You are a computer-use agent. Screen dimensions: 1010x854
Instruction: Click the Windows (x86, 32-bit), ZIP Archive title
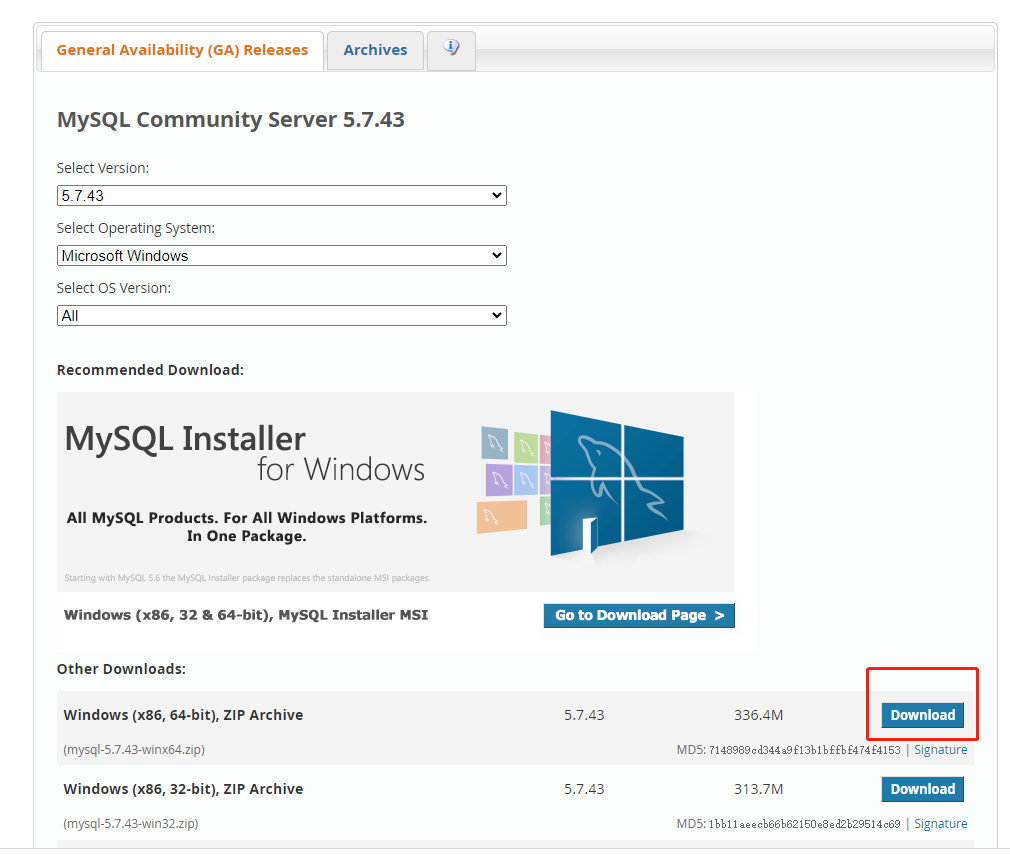[x=183, y=789]
